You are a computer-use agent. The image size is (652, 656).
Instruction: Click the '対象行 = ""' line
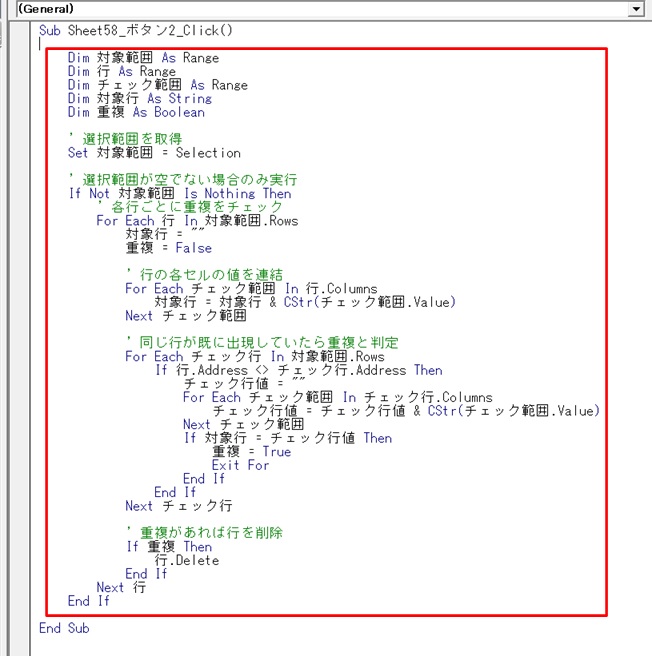coord(165,234)
